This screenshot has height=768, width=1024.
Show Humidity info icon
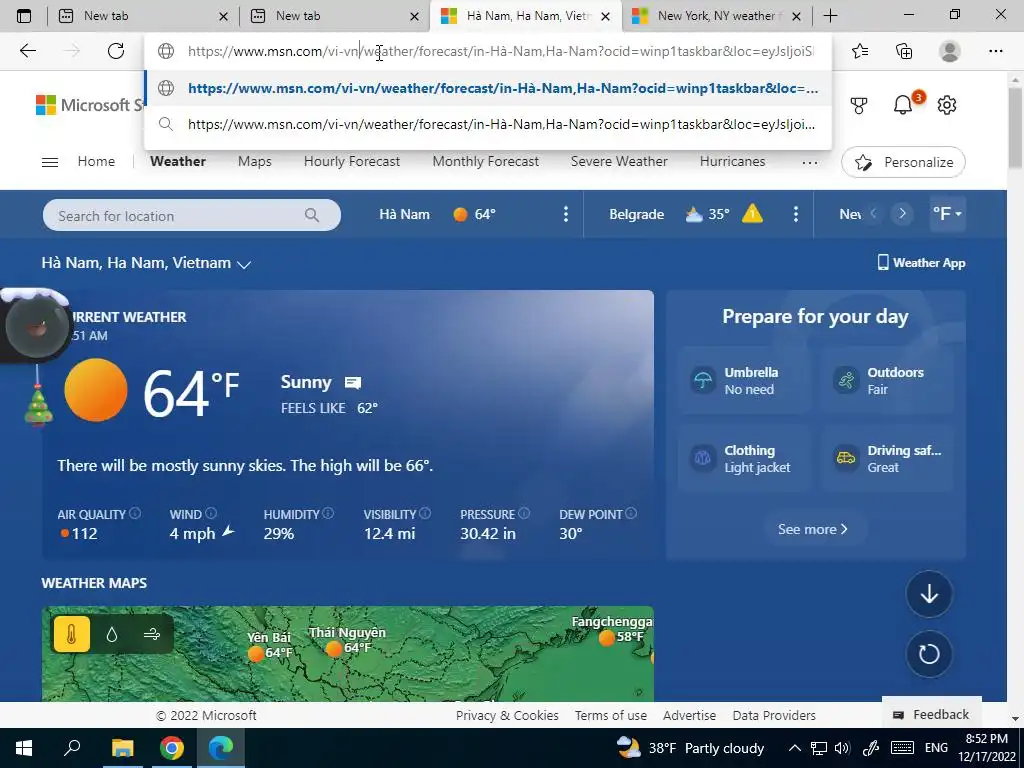pos(328,513)
